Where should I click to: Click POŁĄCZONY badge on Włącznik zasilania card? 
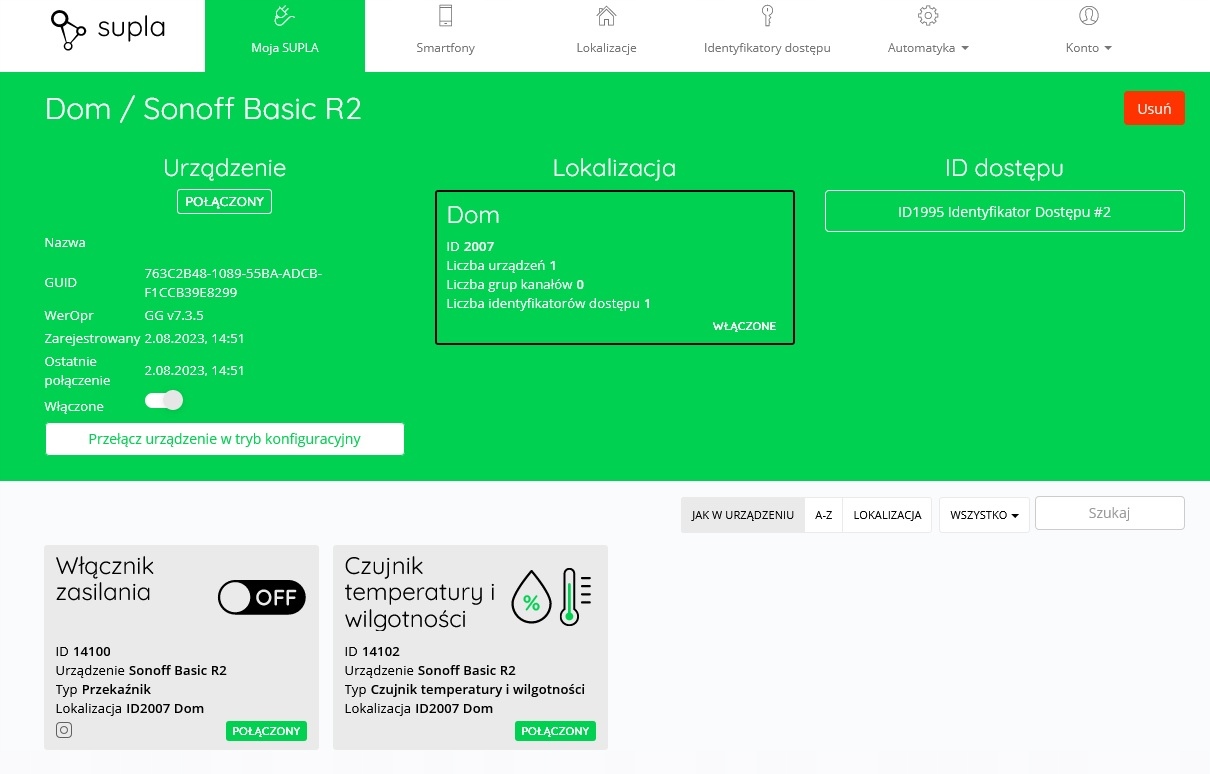(x=266, y=731)
